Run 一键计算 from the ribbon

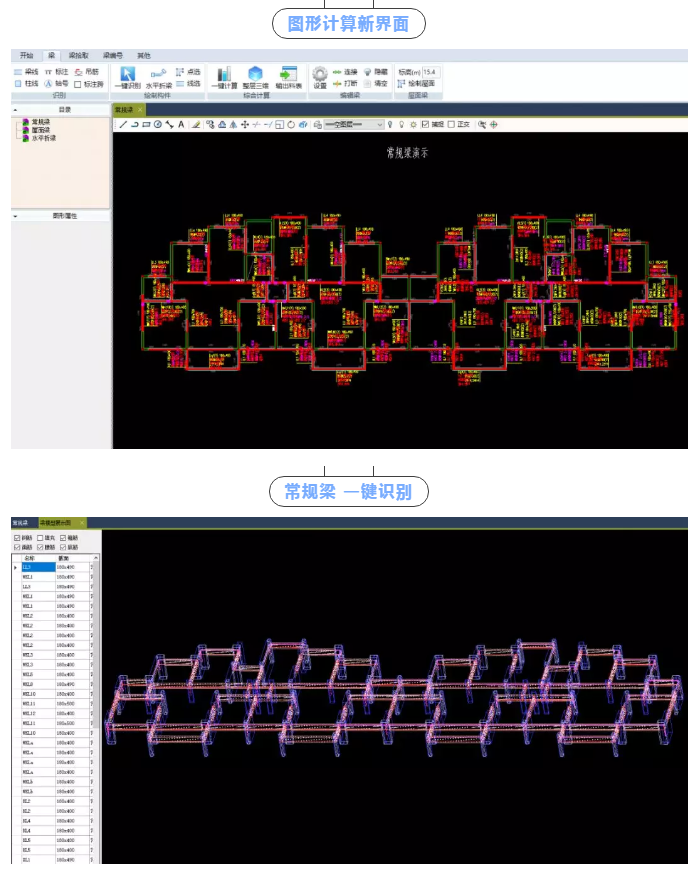click(224, 76)
